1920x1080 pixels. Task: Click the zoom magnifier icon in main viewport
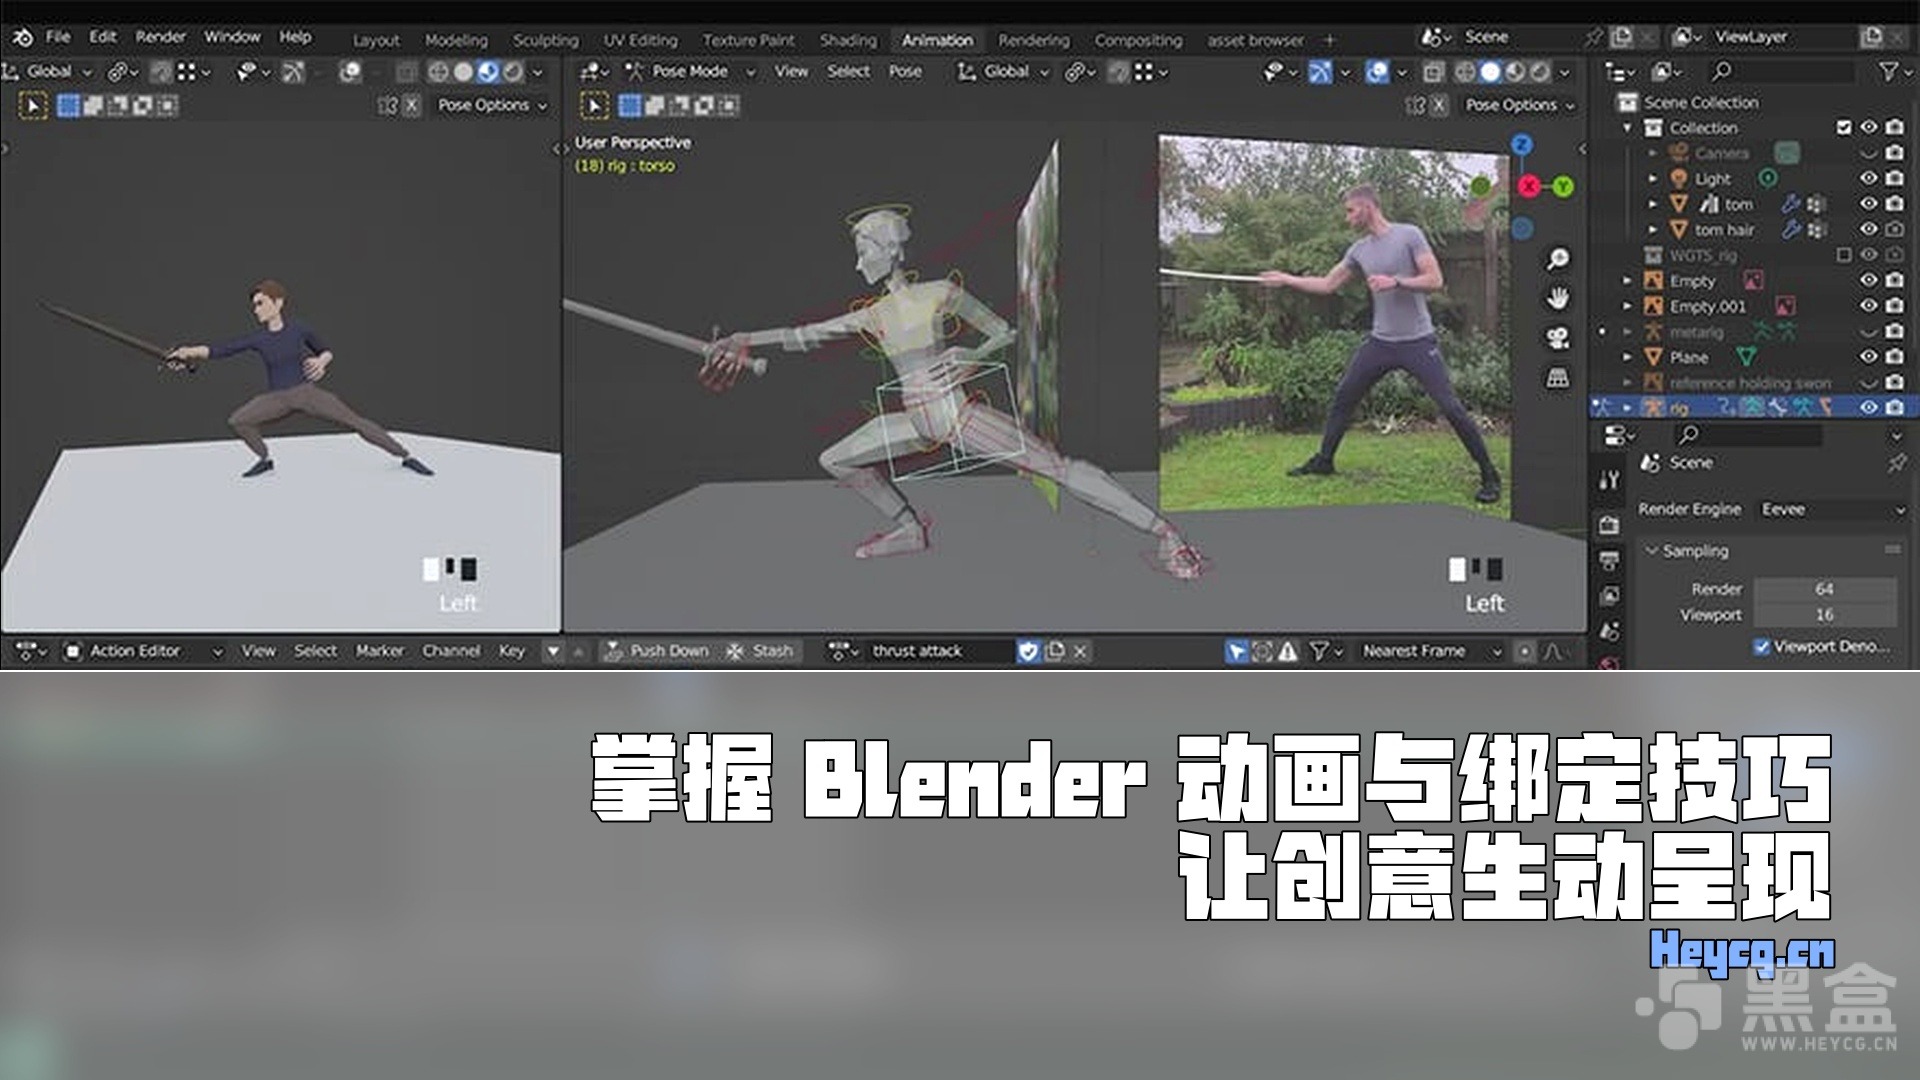1557,259
